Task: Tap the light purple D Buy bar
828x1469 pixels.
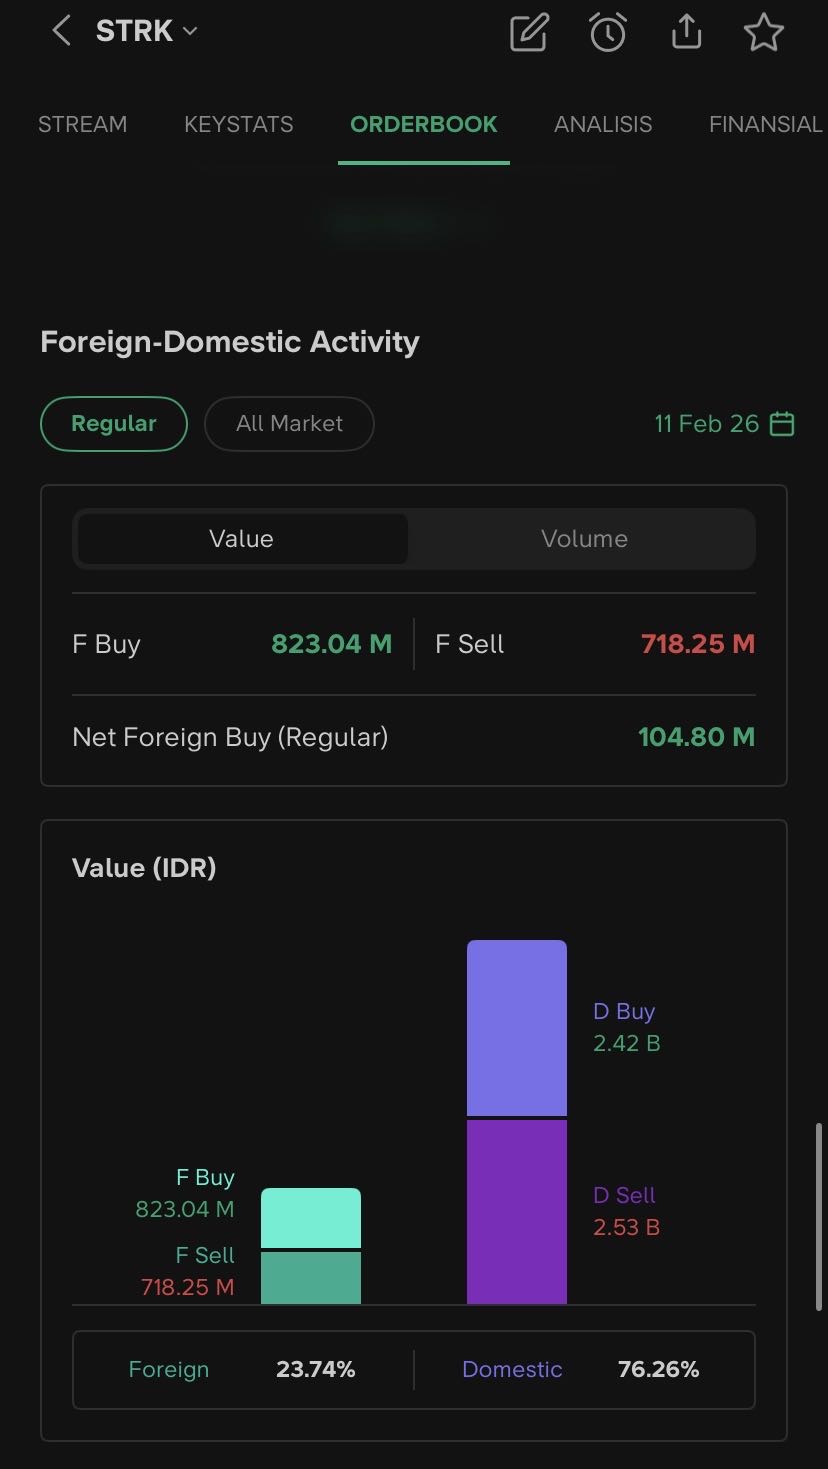Action: (516, 1028)
